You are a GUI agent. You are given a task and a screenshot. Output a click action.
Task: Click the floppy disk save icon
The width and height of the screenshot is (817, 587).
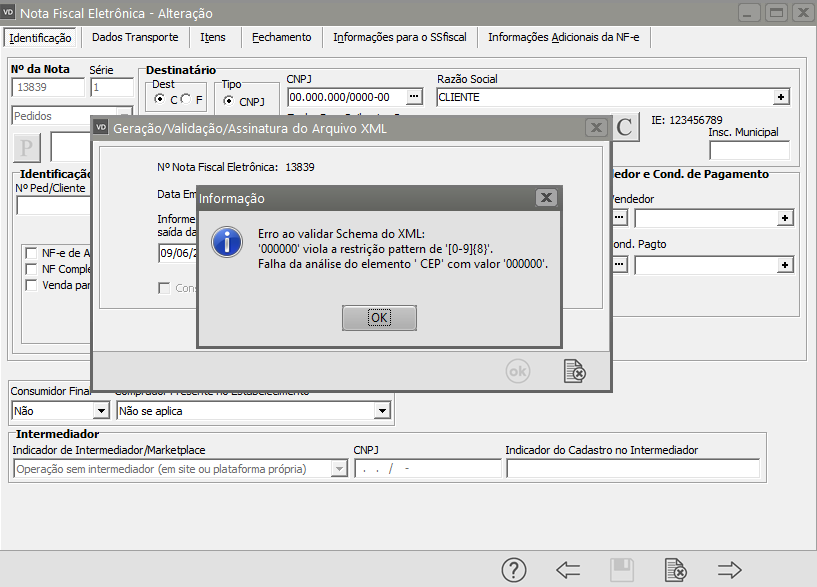click(621, 570)
